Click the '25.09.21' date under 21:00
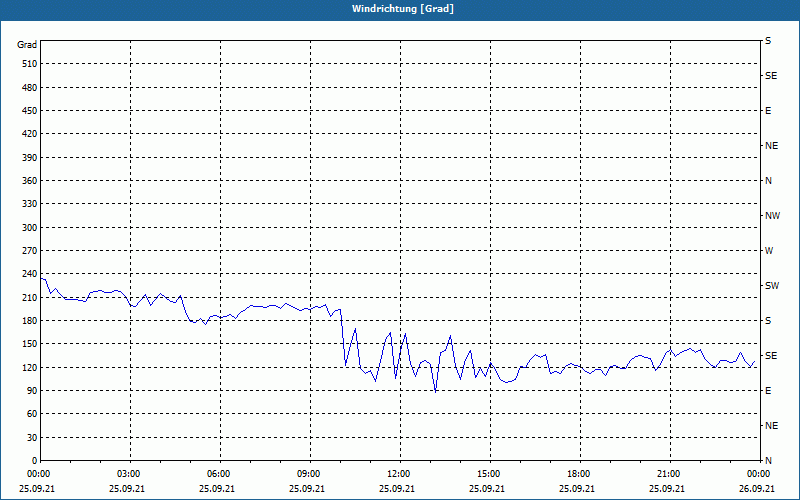Image resolution: width=800 pixels, height=500 pixels. (x=666, y=488)
